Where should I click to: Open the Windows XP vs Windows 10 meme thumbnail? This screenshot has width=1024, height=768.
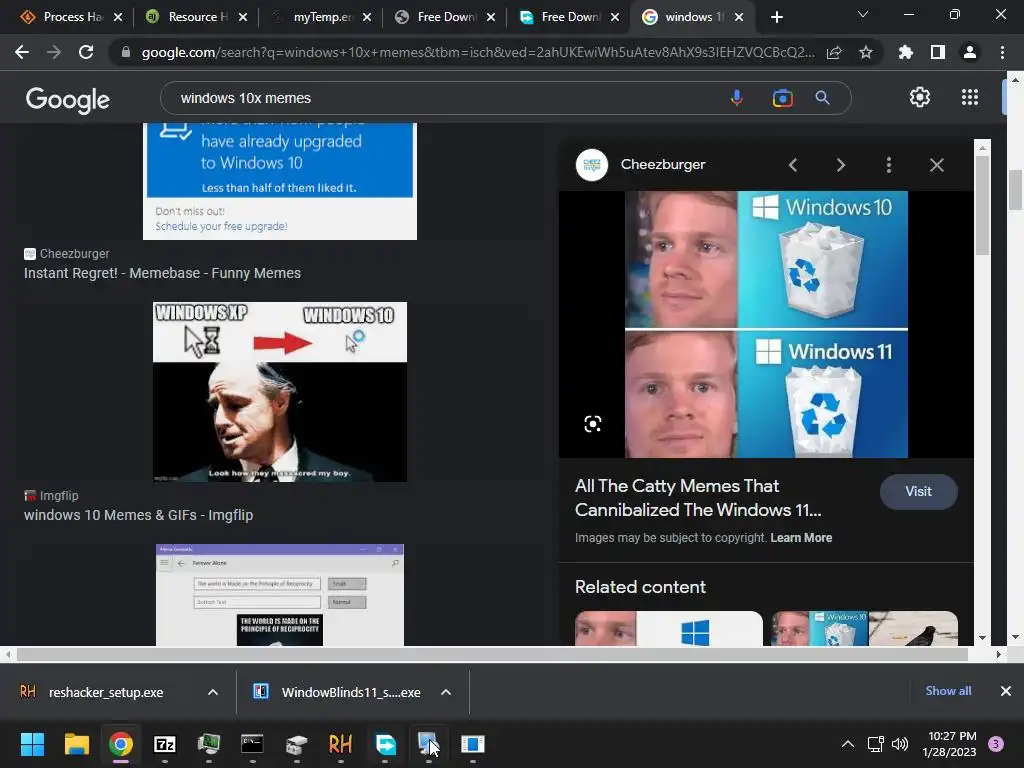tap(280, 392)
